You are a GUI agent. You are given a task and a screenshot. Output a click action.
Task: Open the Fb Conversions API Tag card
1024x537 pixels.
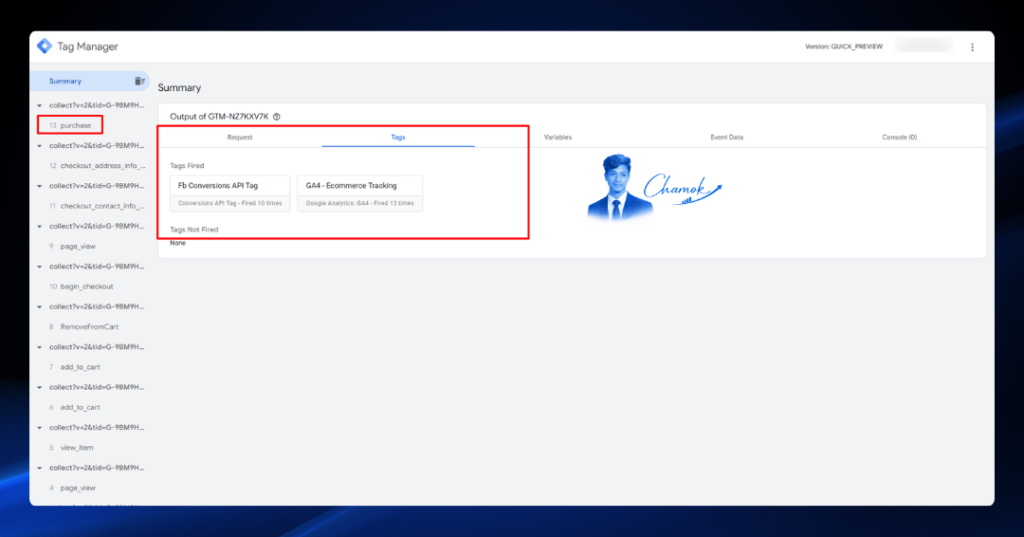tap(230, 193)
